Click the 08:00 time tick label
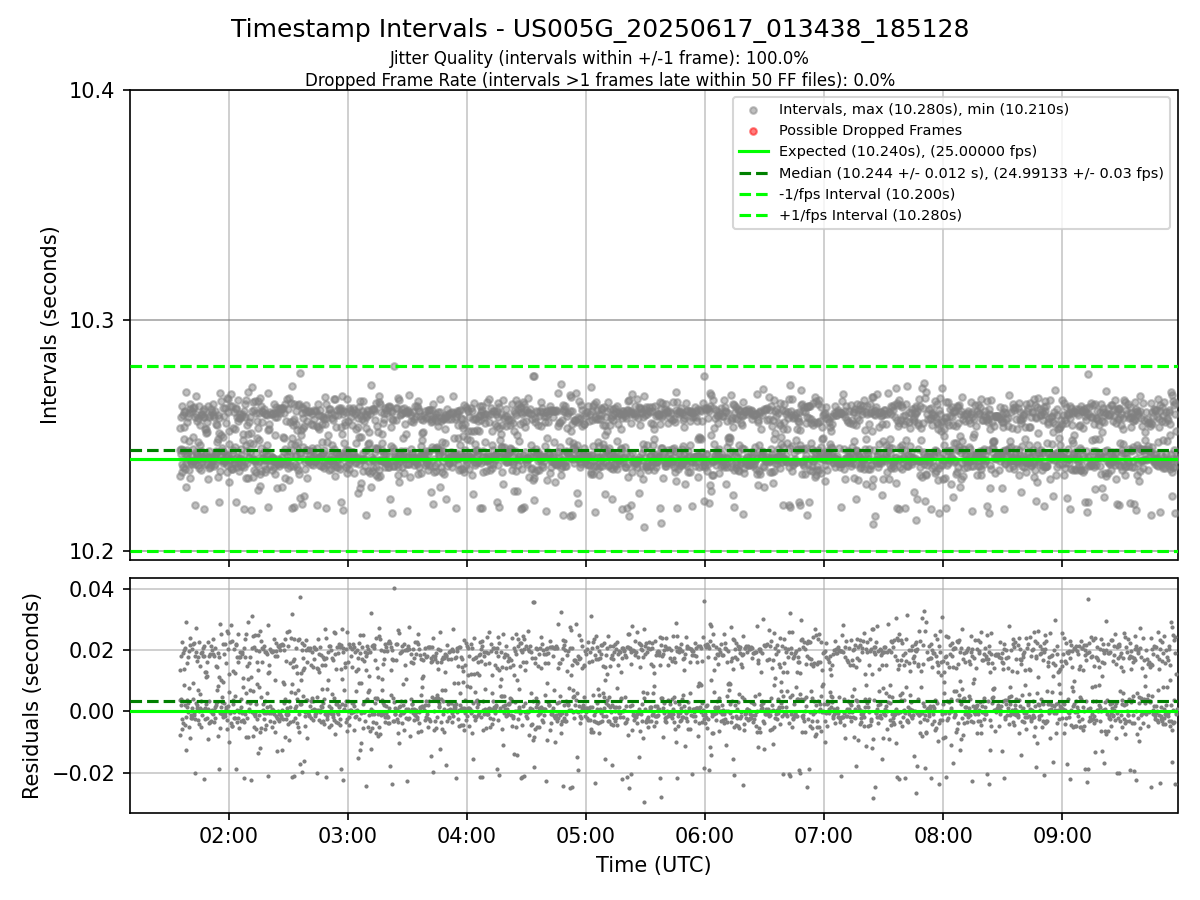 tap(943, 834)
